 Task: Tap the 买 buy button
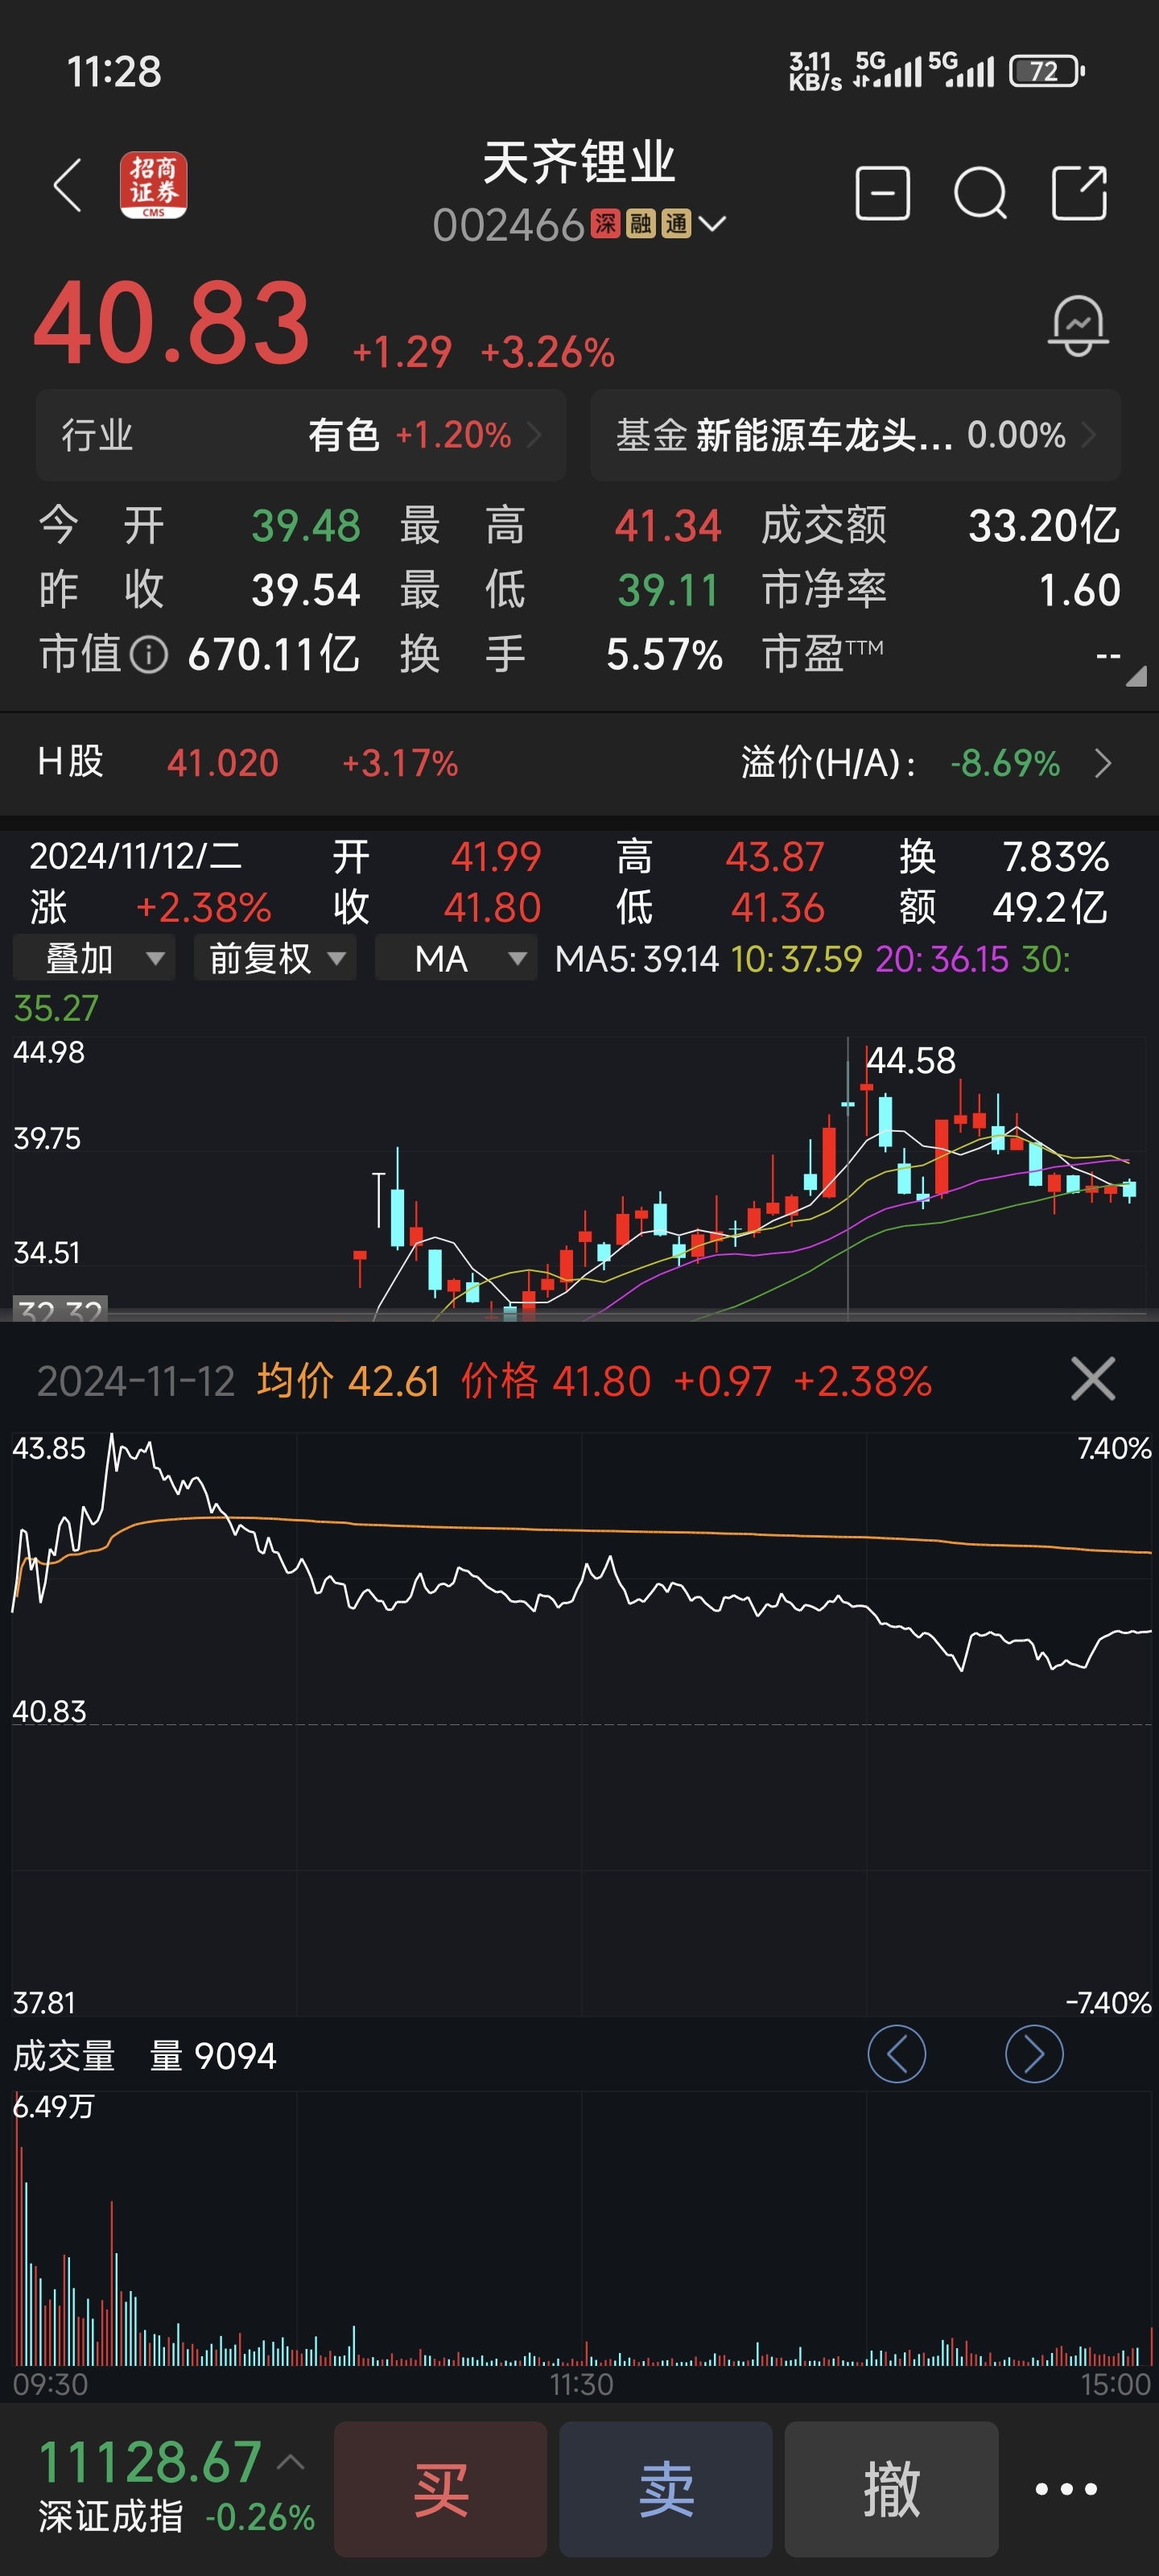pyautogui.click(x=440, y=2489)
